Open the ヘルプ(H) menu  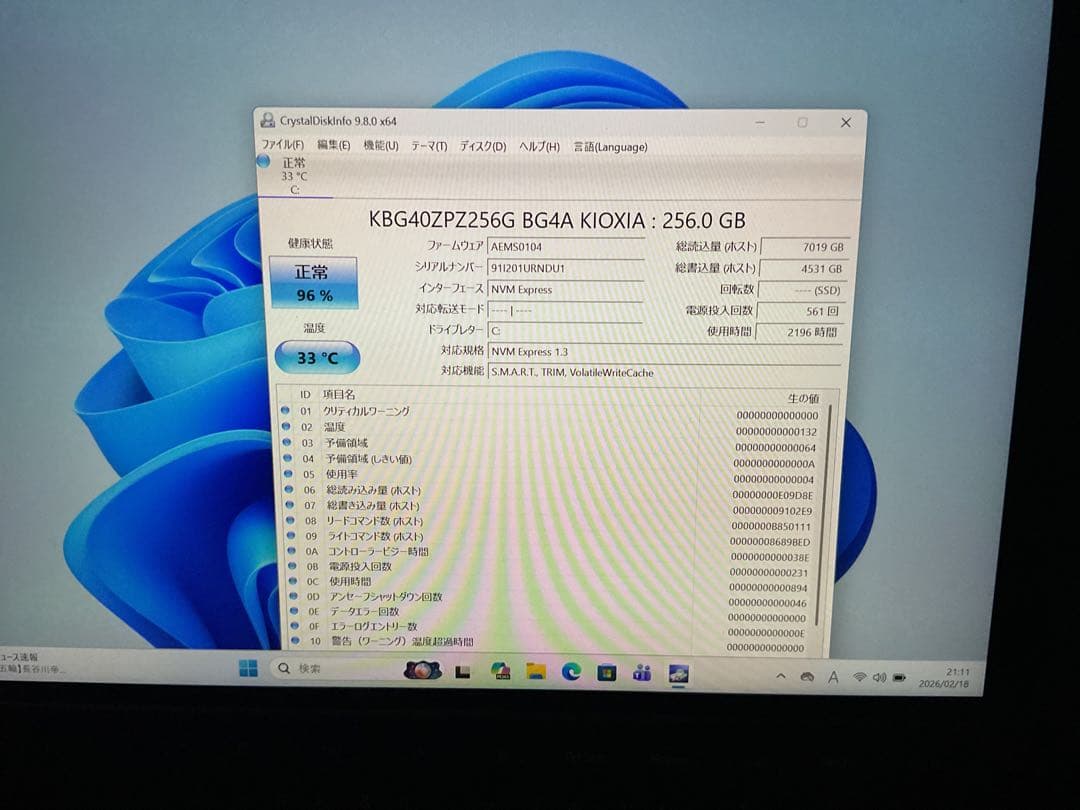pyautogui.click(x=539, y=147)
